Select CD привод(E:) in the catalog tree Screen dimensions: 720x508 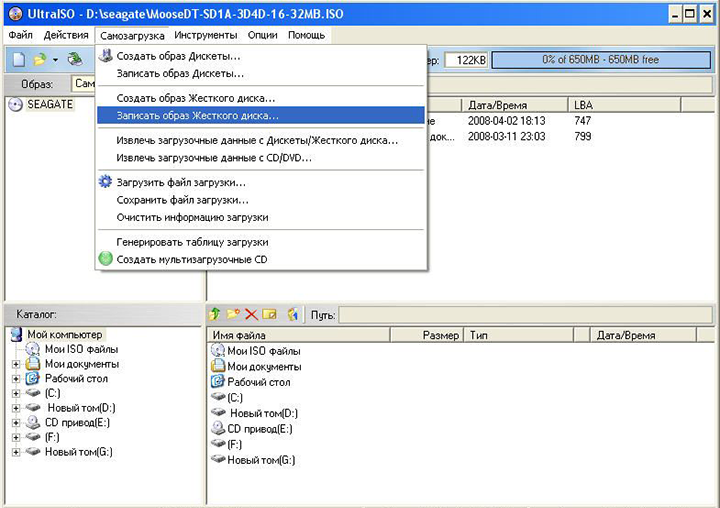pos(77,423)
